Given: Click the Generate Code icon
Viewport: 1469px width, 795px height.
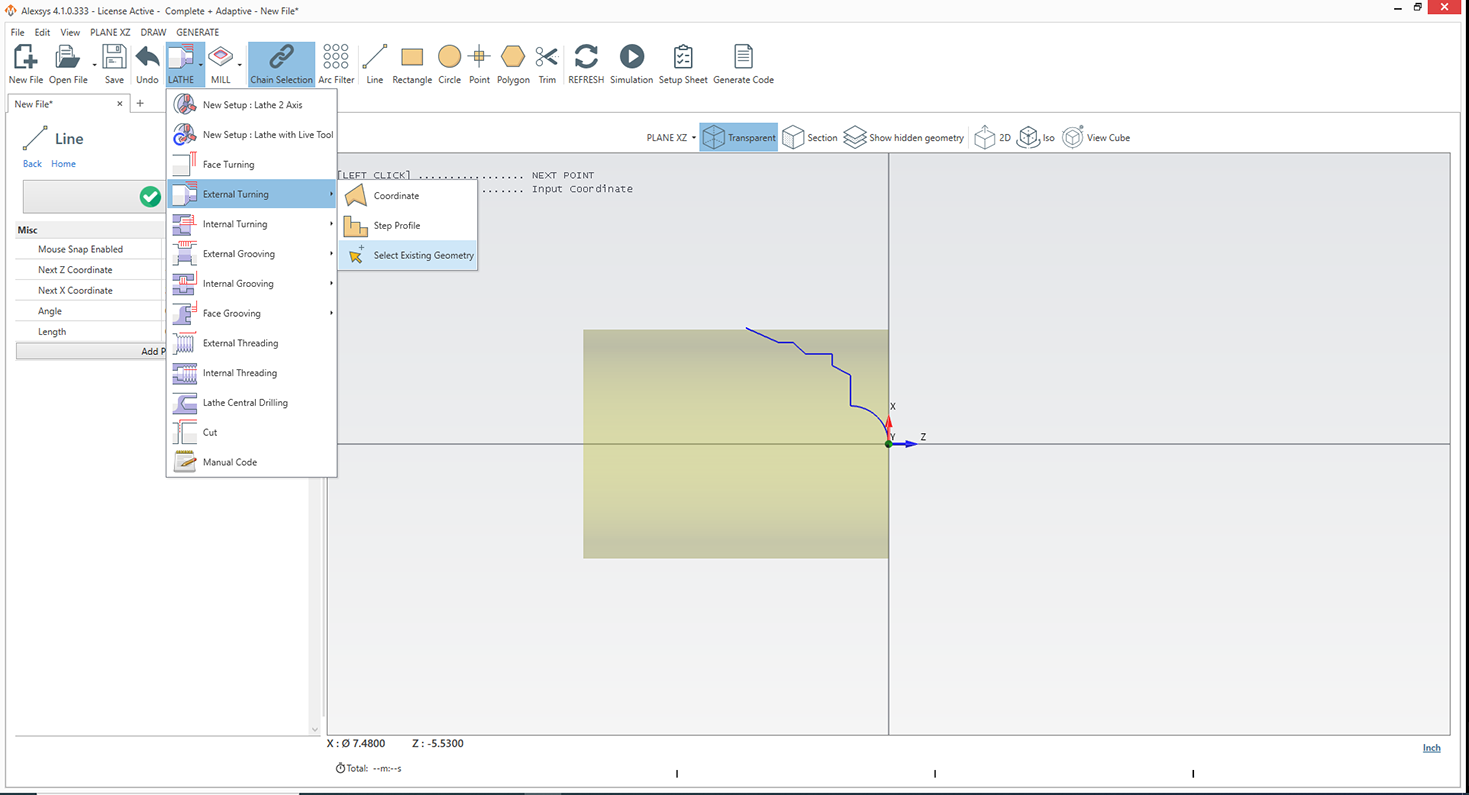Looking at the screenshot, I should point(743,57).
